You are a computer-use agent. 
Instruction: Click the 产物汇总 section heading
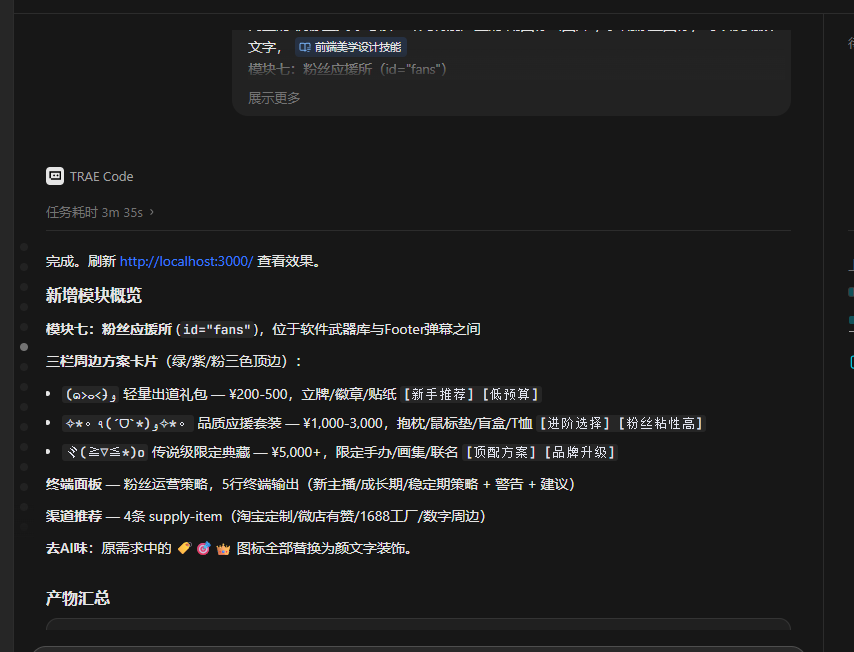coord(78,598)
